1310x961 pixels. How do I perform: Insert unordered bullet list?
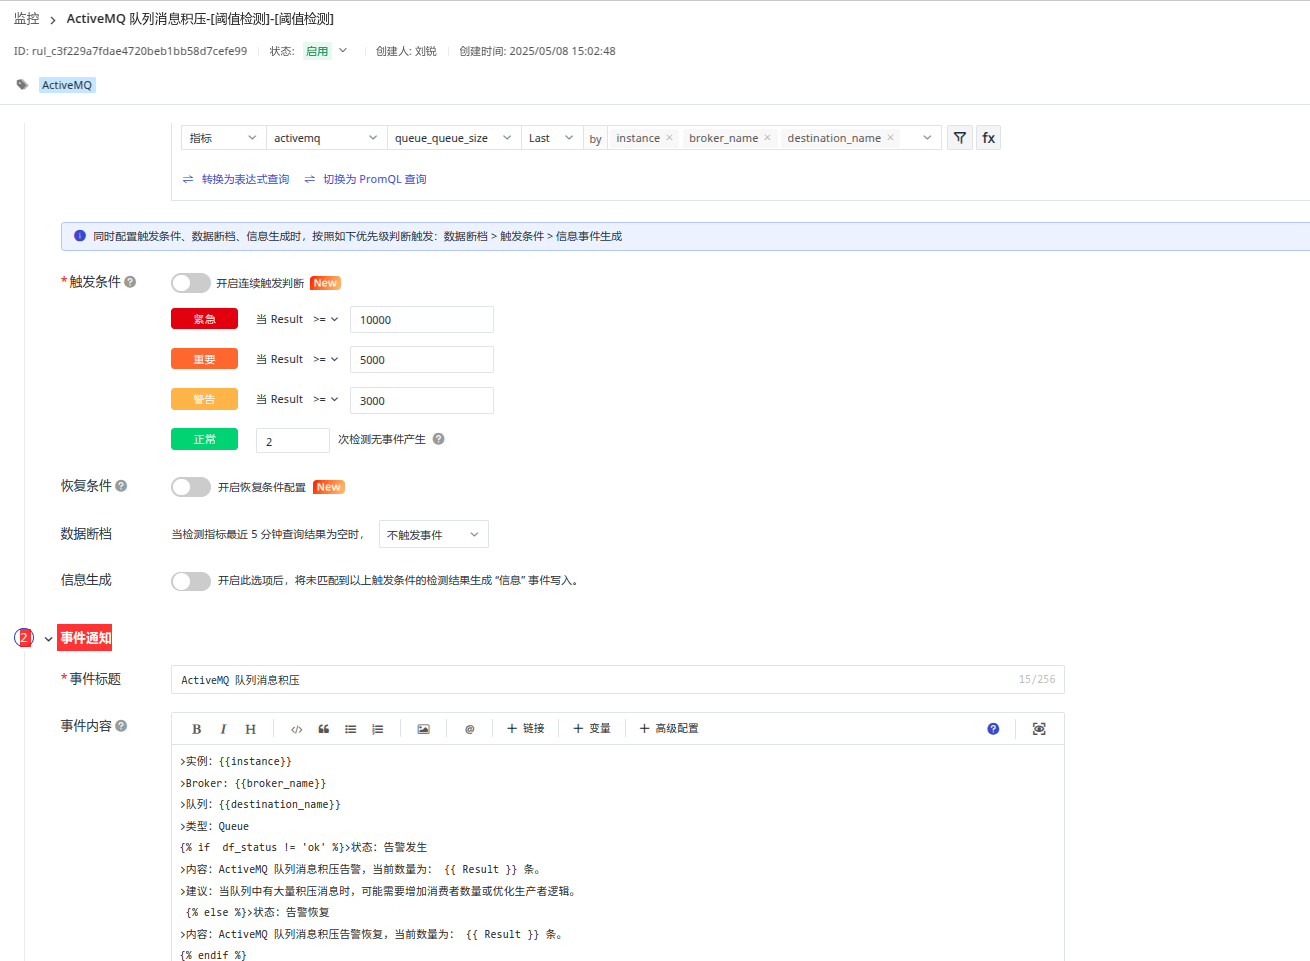click(351, 729)
